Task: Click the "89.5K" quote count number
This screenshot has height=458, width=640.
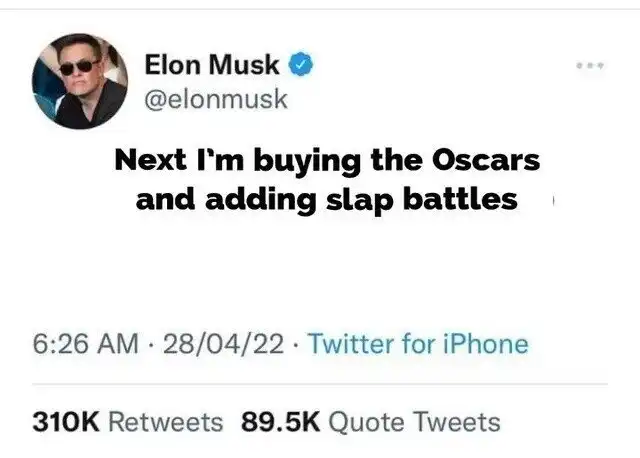Action: point(281,422)
